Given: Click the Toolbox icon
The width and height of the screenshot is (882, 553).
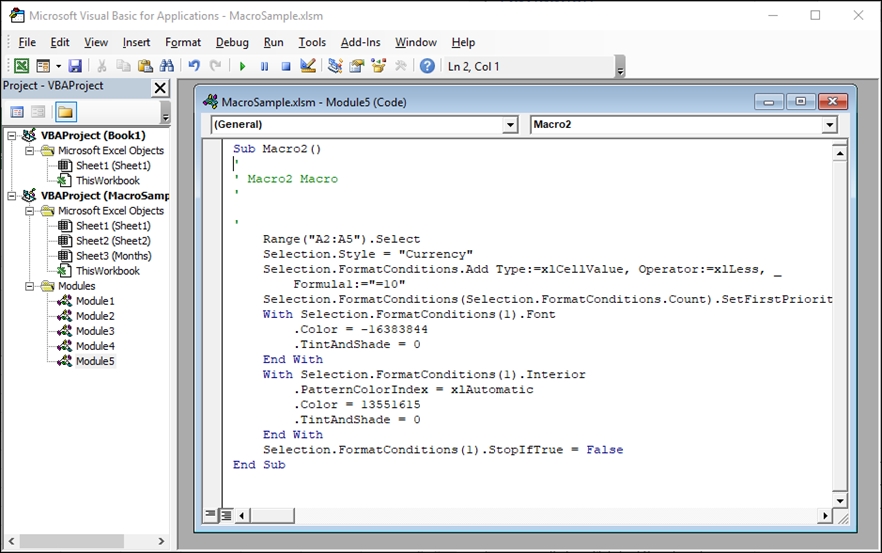Looking at the screenshot, I should 400,66.
